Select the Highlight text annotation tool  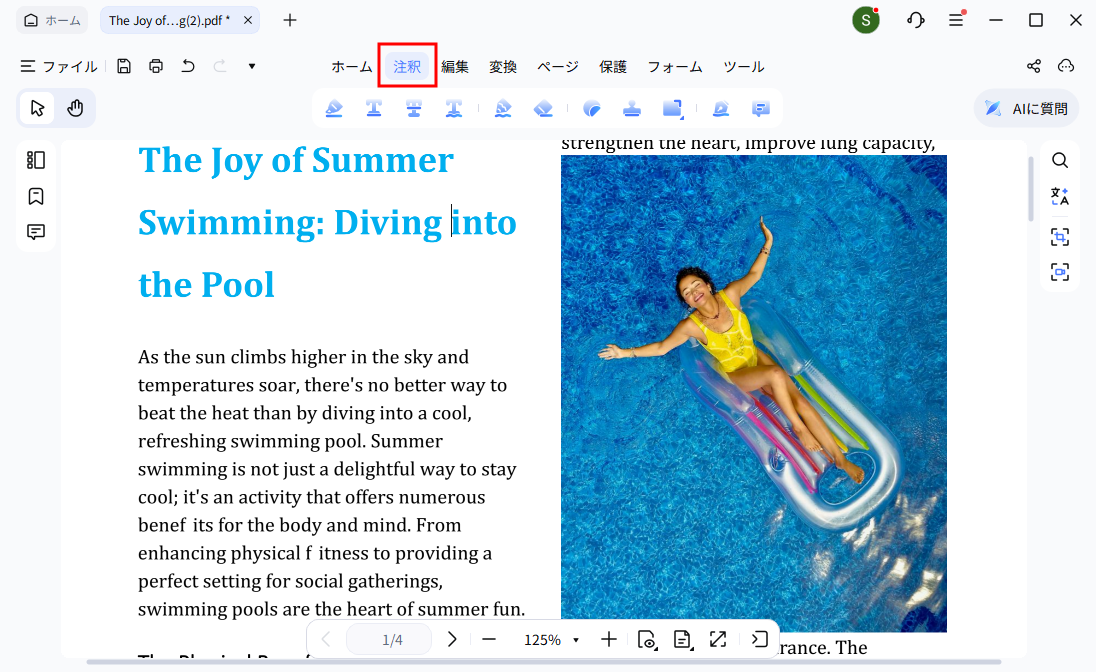334,108
